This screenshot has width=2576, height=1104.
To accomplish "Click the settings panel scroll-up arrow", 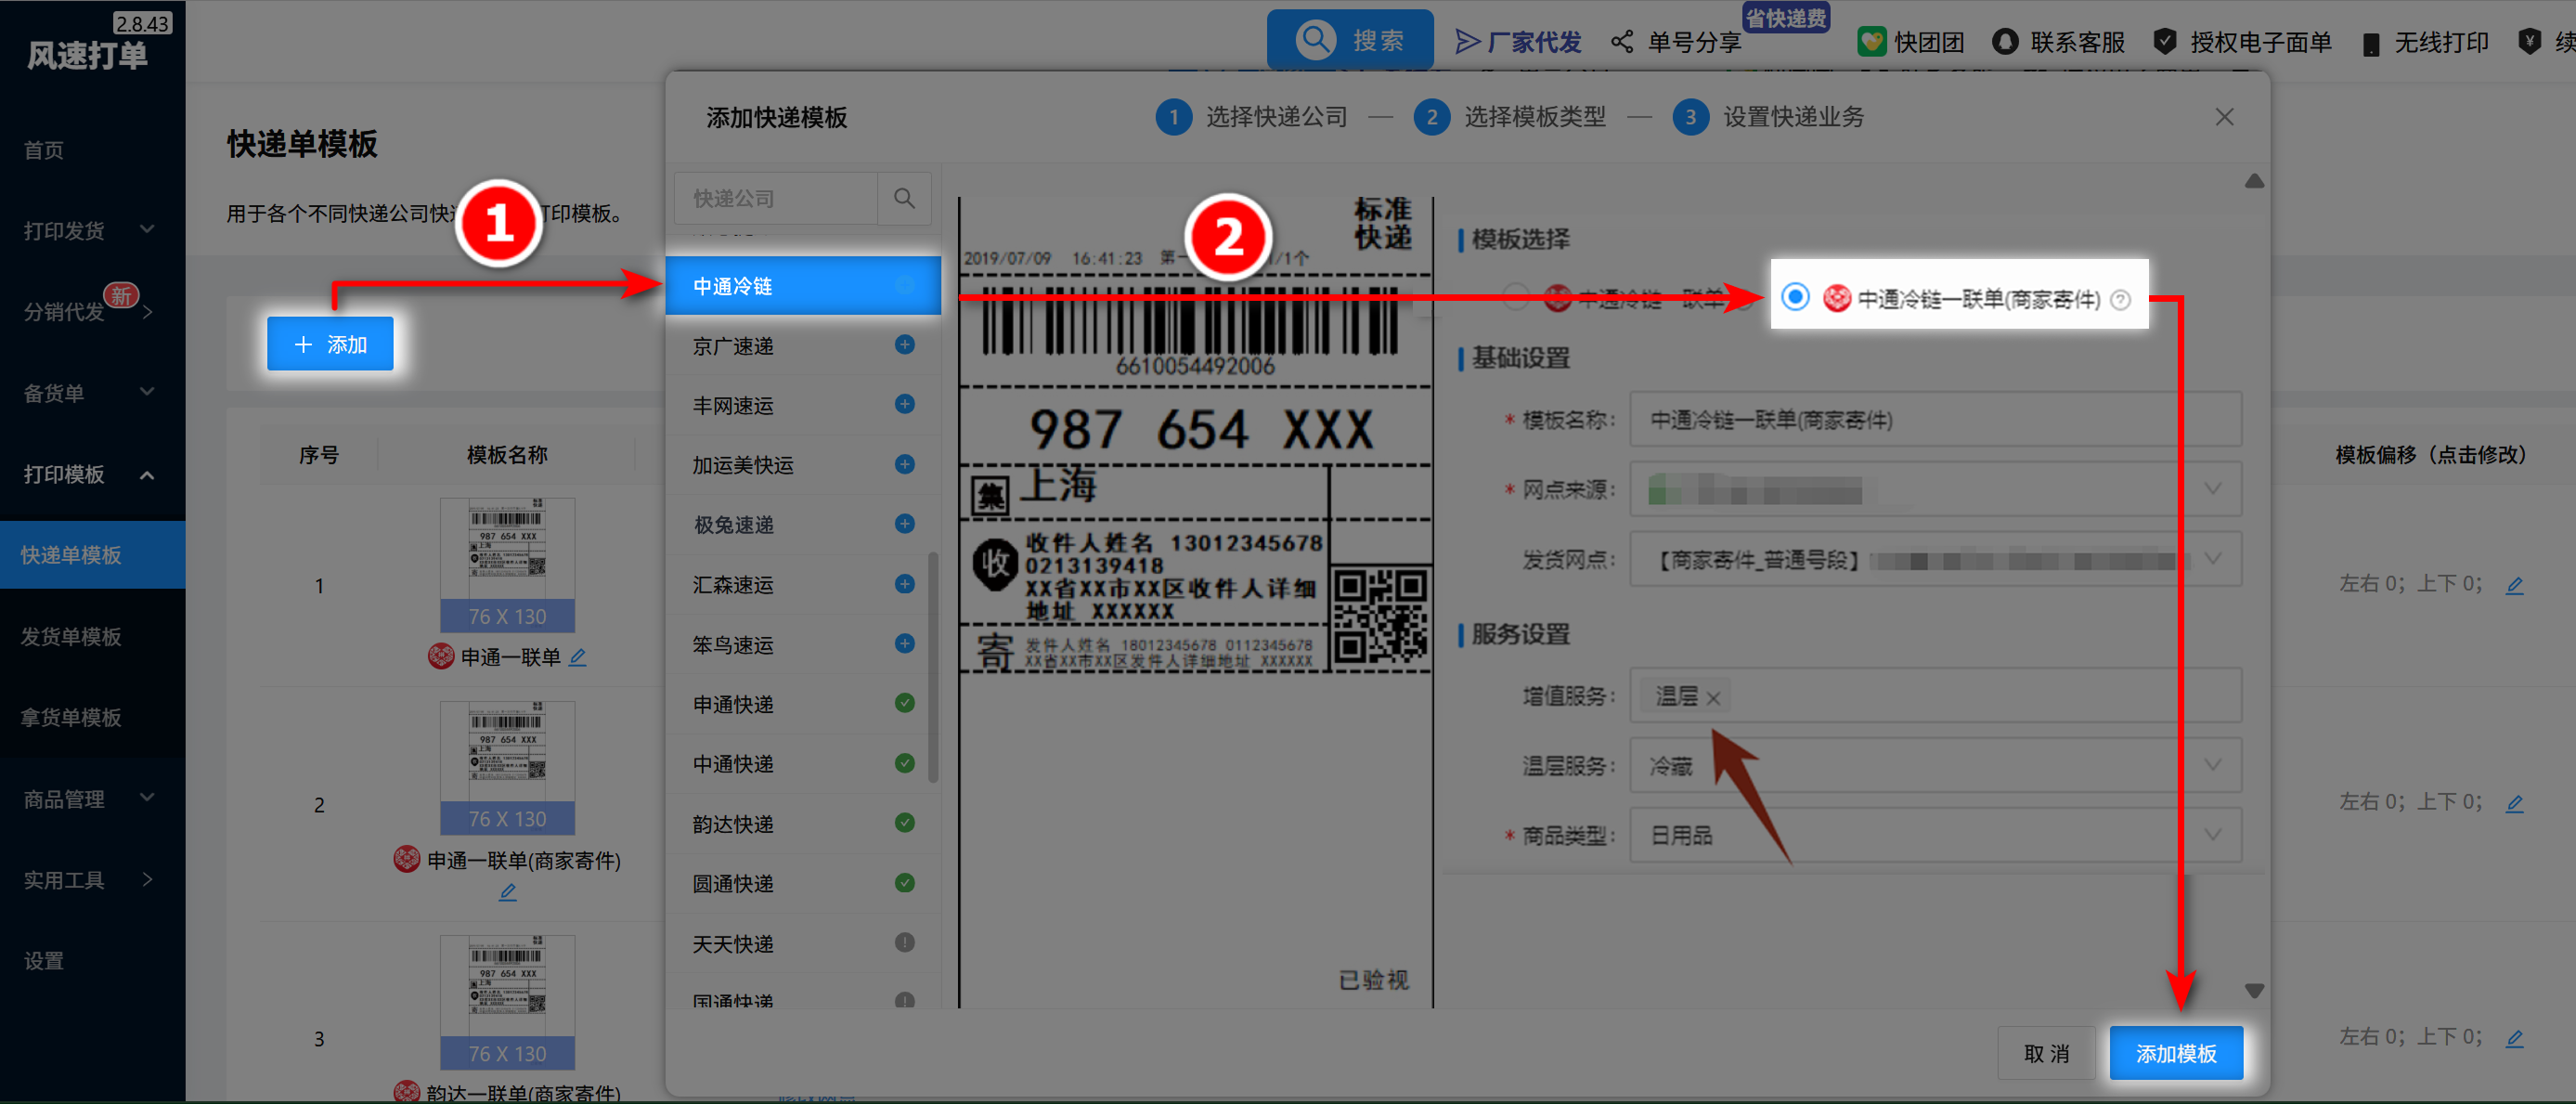I will click(2254, 181).
